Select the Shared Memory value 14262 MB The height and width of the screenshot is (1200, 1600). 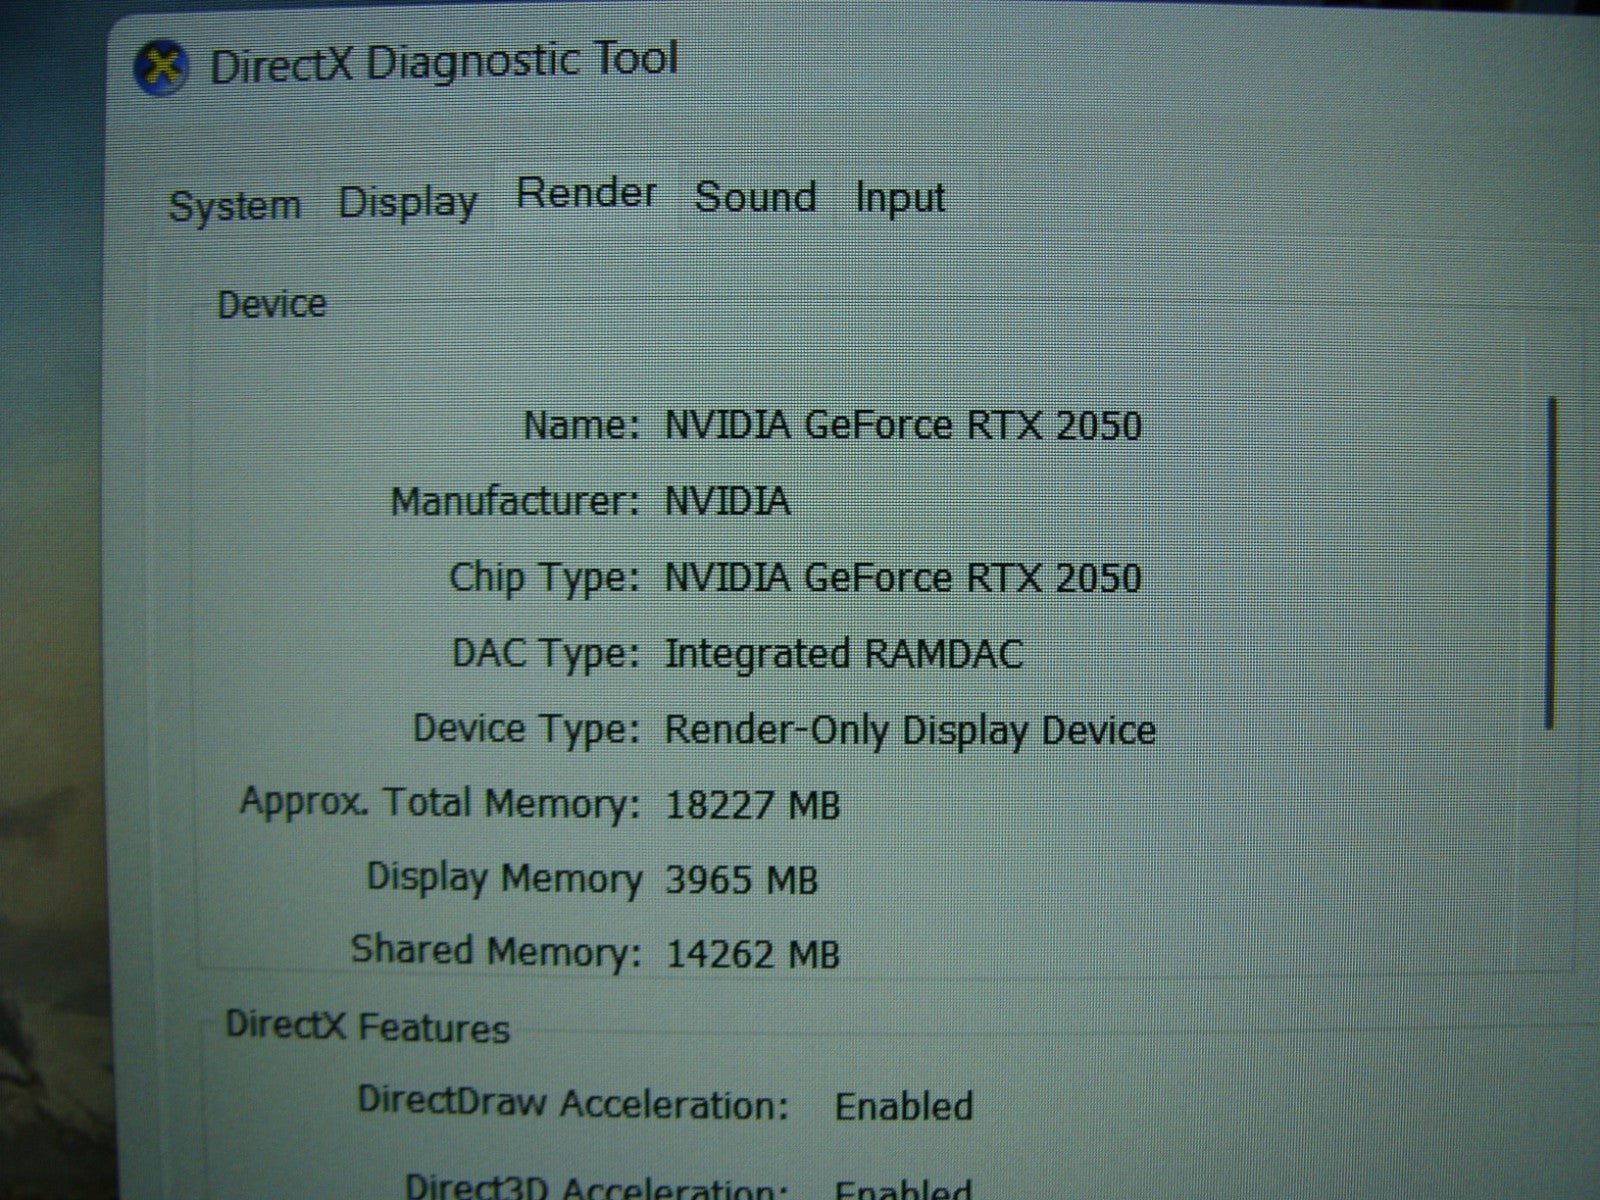coord(752,955)
